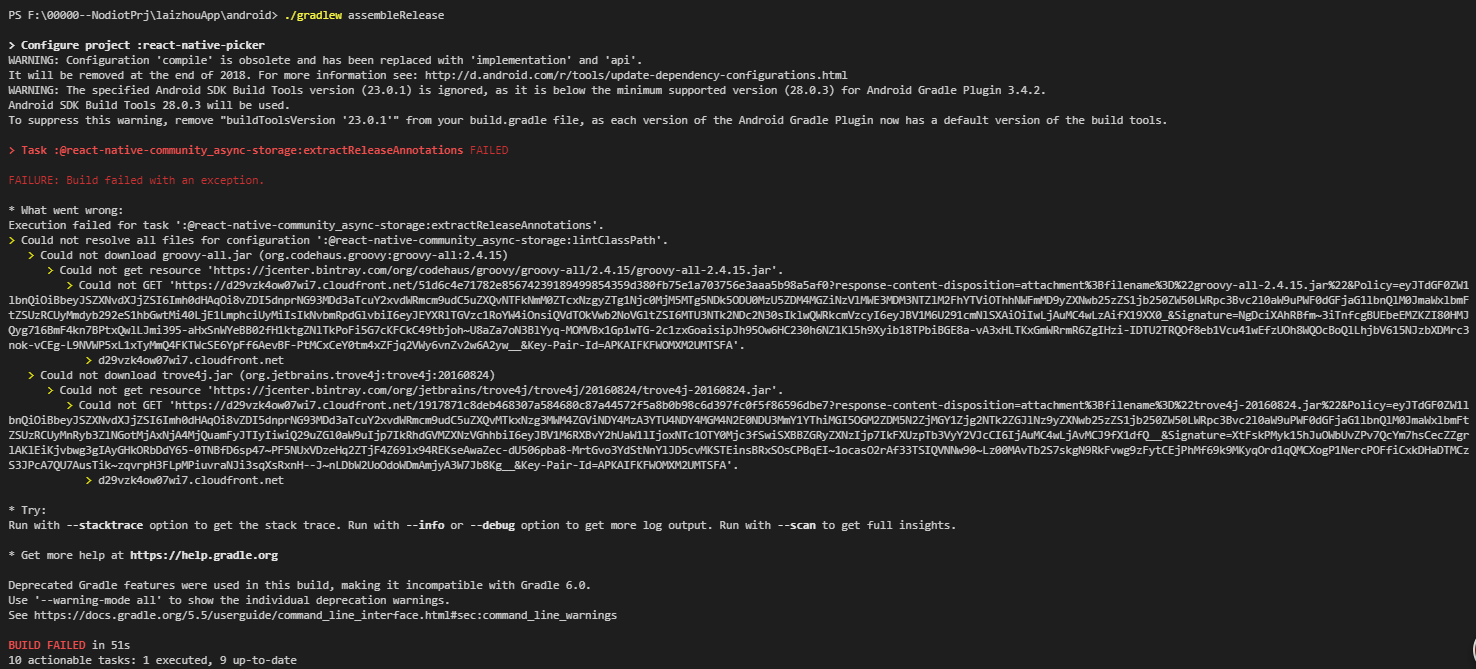Open the jcenter trove4j-20160824.jar URL

click(497, 390)
